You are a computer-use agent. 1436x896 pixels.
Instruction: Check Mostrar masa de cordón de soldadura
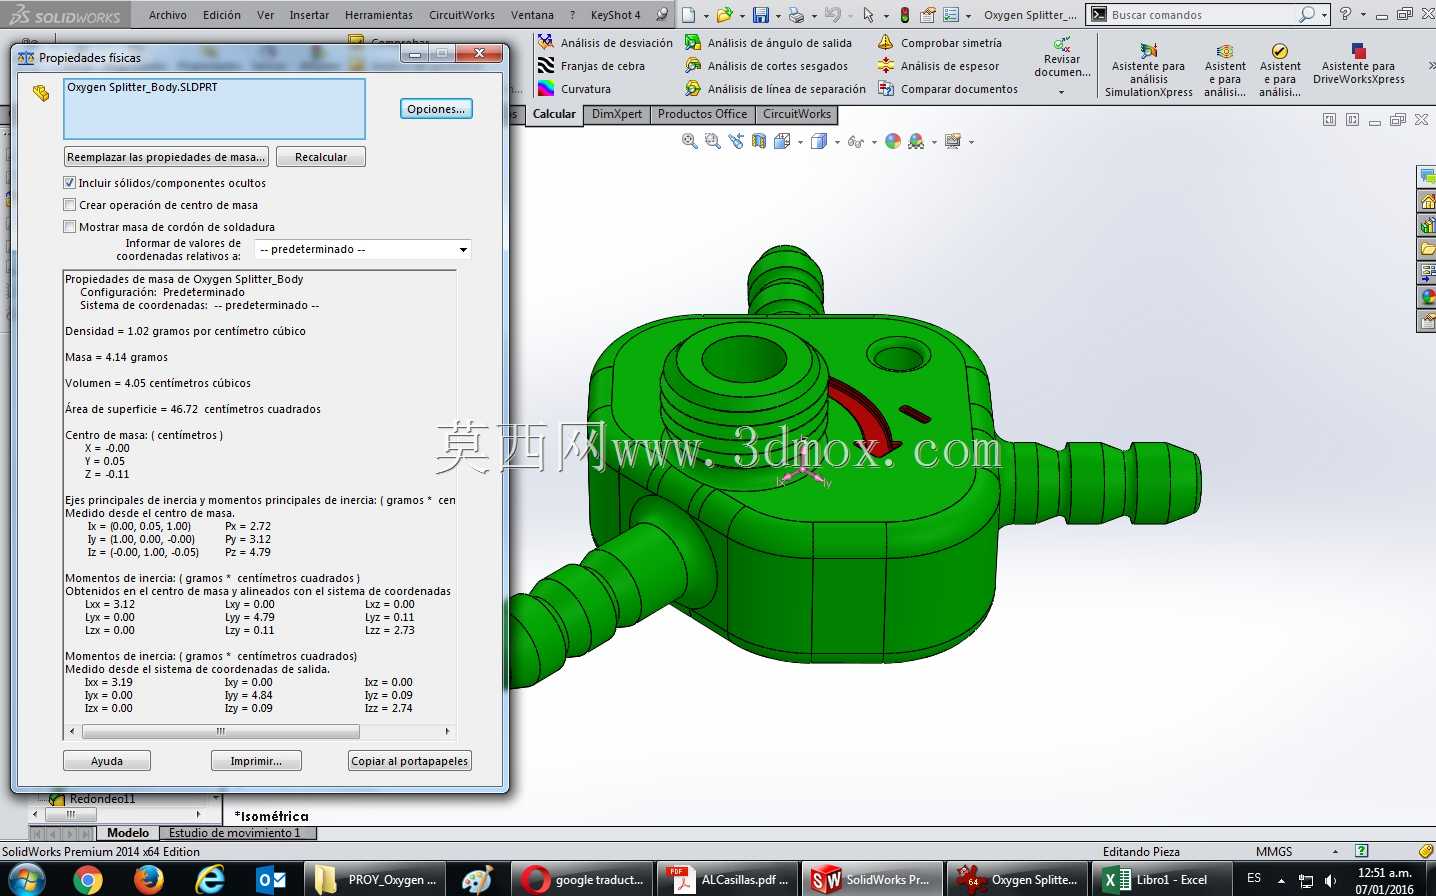coord(69,227)
